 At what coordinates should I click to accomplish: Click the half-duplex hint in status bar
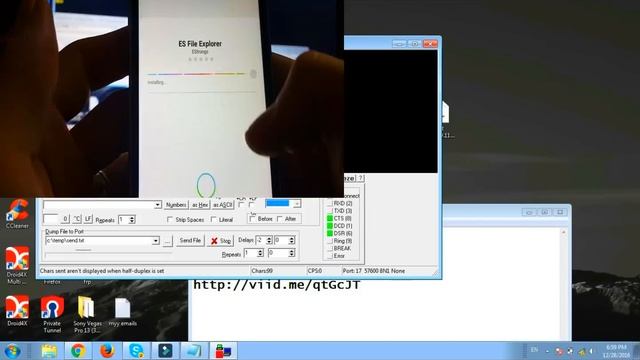102,271
